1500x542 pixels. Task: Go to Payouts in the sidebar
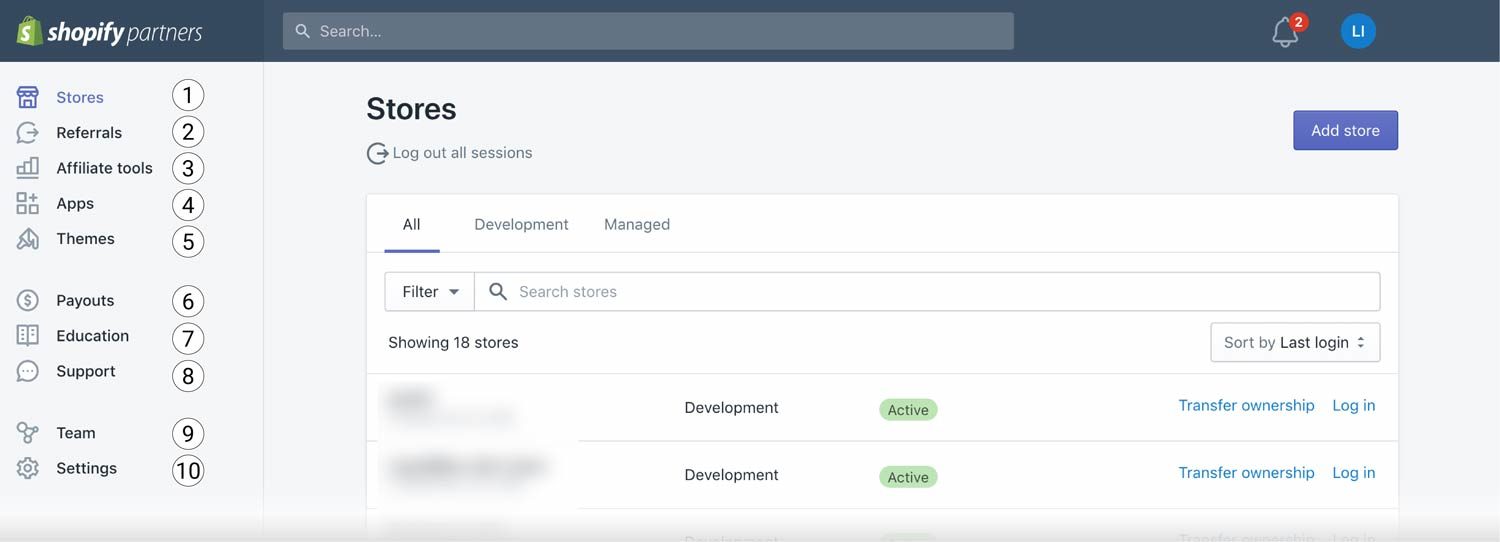(x=85, y=300)
